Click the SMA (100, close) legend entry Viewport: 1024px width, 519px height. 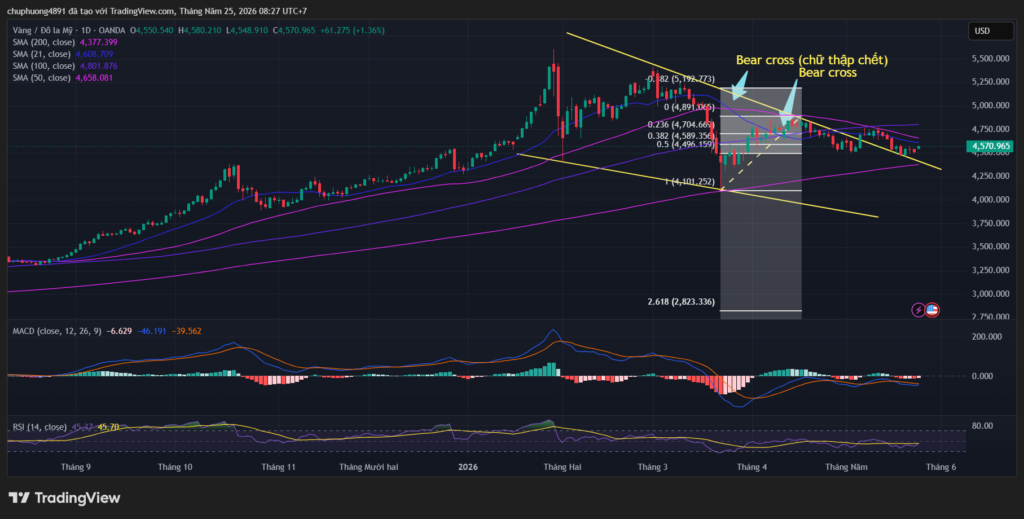click(65, 66)
